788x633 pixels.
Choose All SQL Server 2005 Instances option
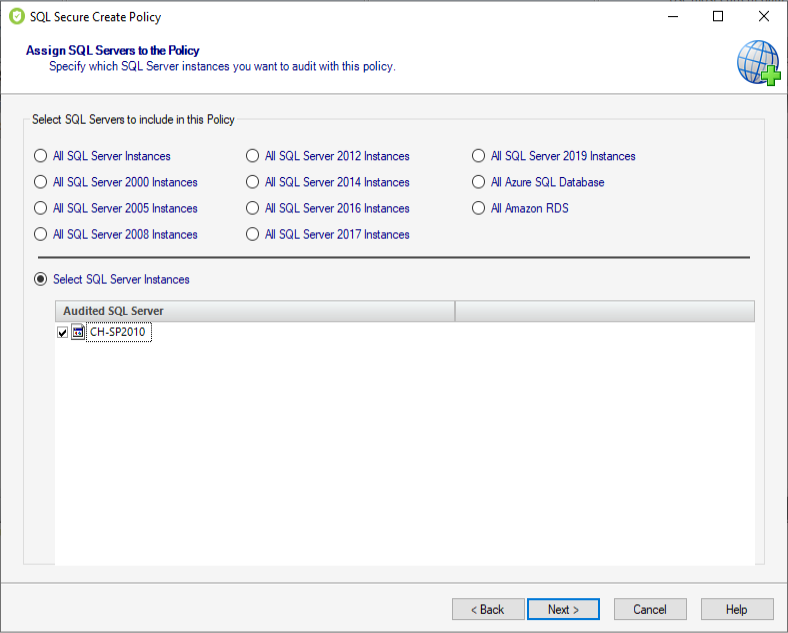point(41,208)
